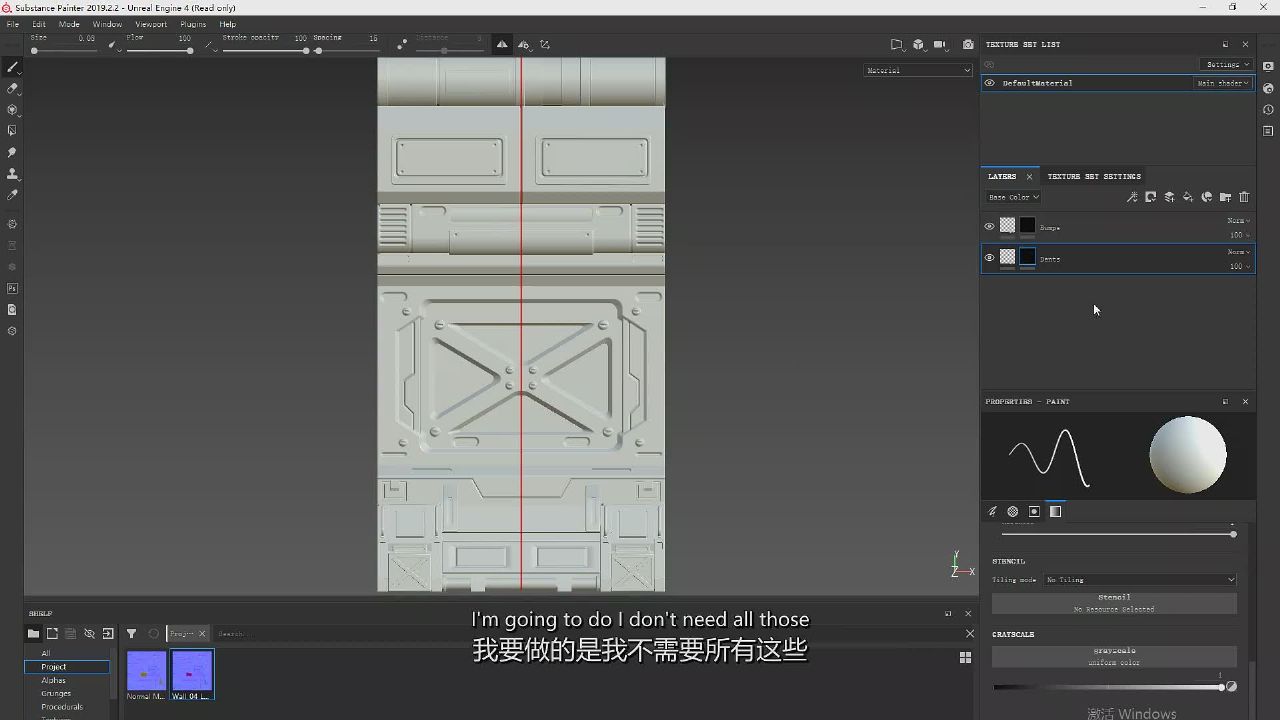Open the Mode menu
Viewport: 1280px width, 720px height.
tap(69, 24)
